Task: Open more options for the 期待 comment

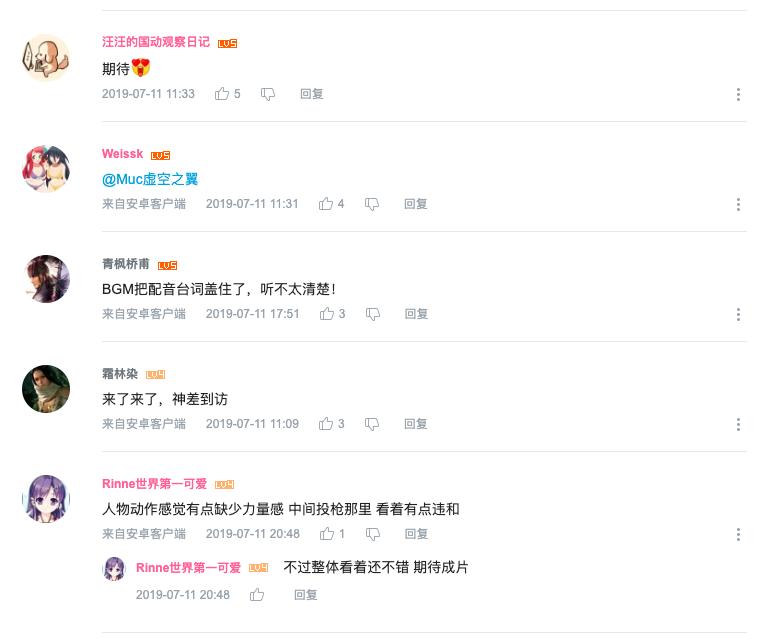Action: pos(738,95)
